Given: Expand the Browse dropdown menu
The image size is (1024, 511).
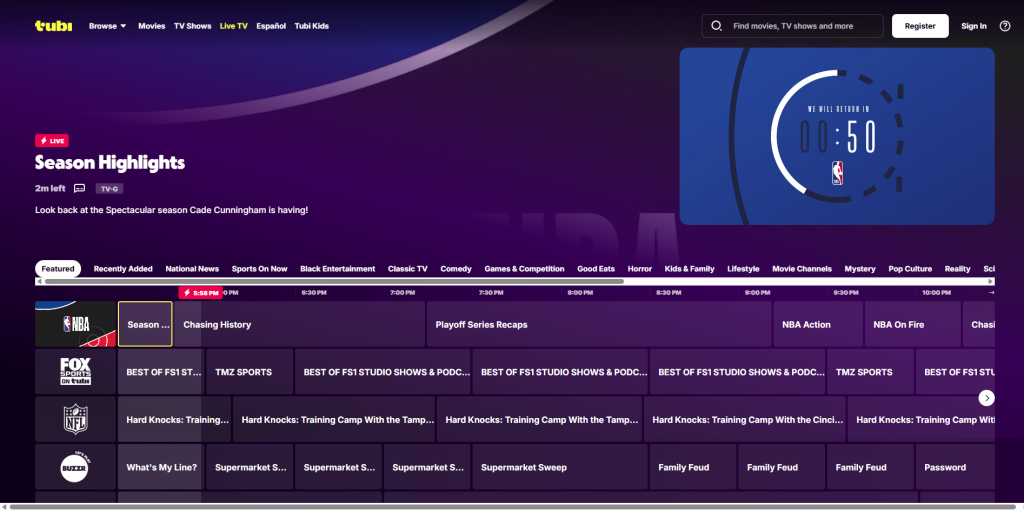Looking at the screenshot, I should (108, 26).
